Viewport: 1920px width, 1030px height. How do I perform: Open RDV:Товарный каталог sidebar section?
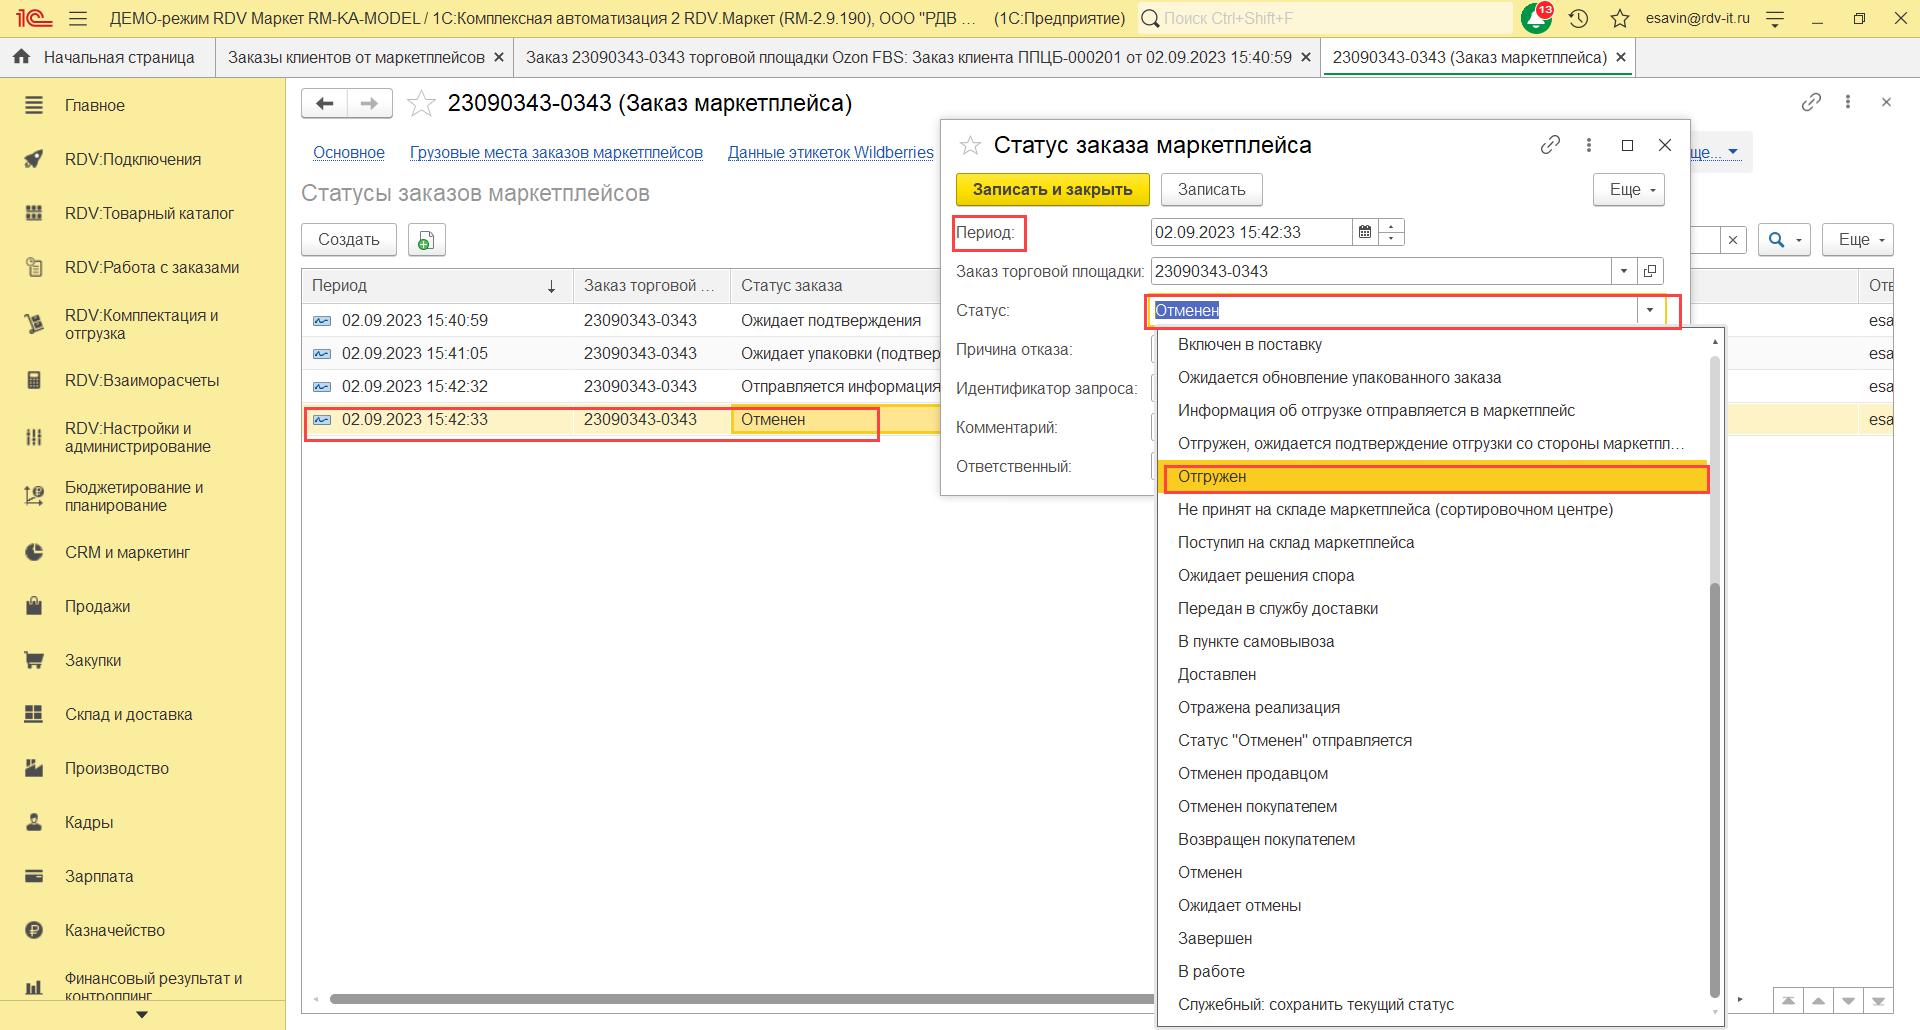pyautogui.click(x=149, y=213)
